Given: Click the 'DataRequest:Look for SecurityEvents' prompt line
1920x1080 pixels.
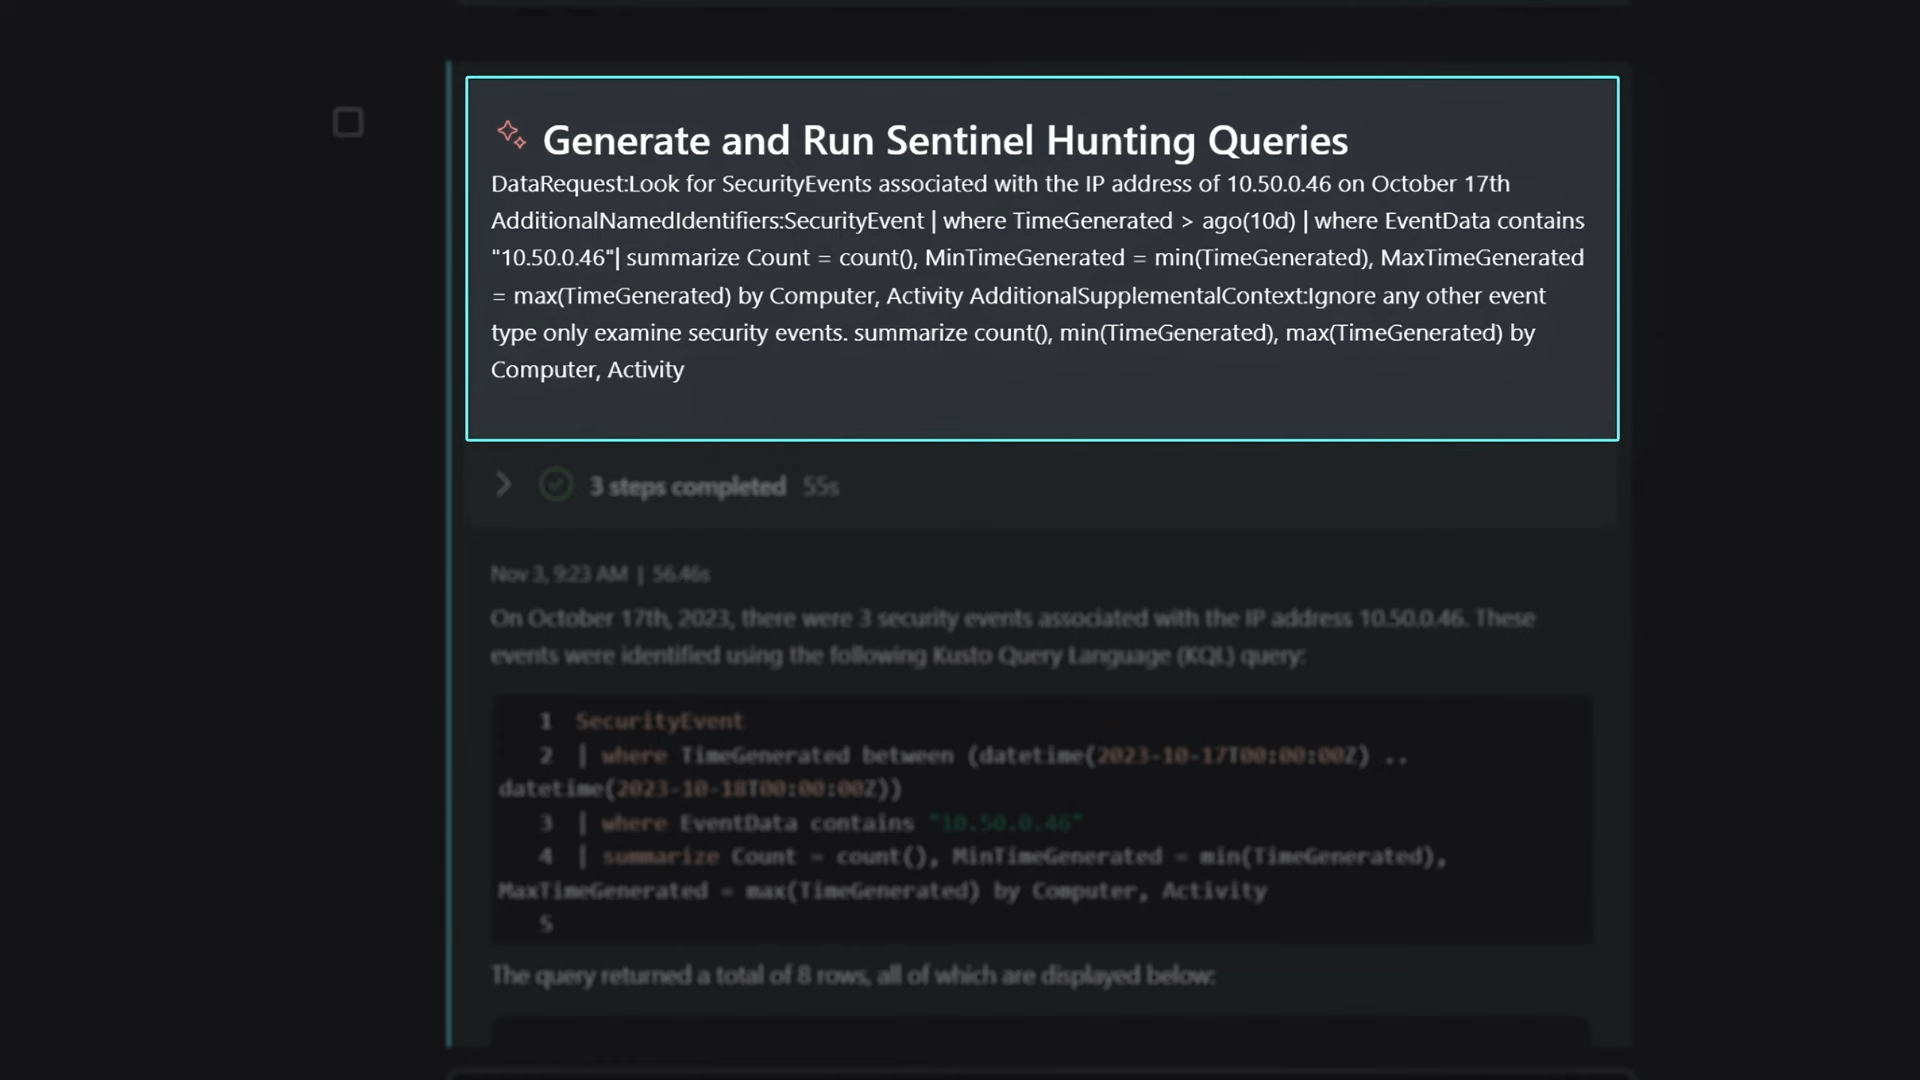Looking at the screenshot, I should click(1000, 184).
